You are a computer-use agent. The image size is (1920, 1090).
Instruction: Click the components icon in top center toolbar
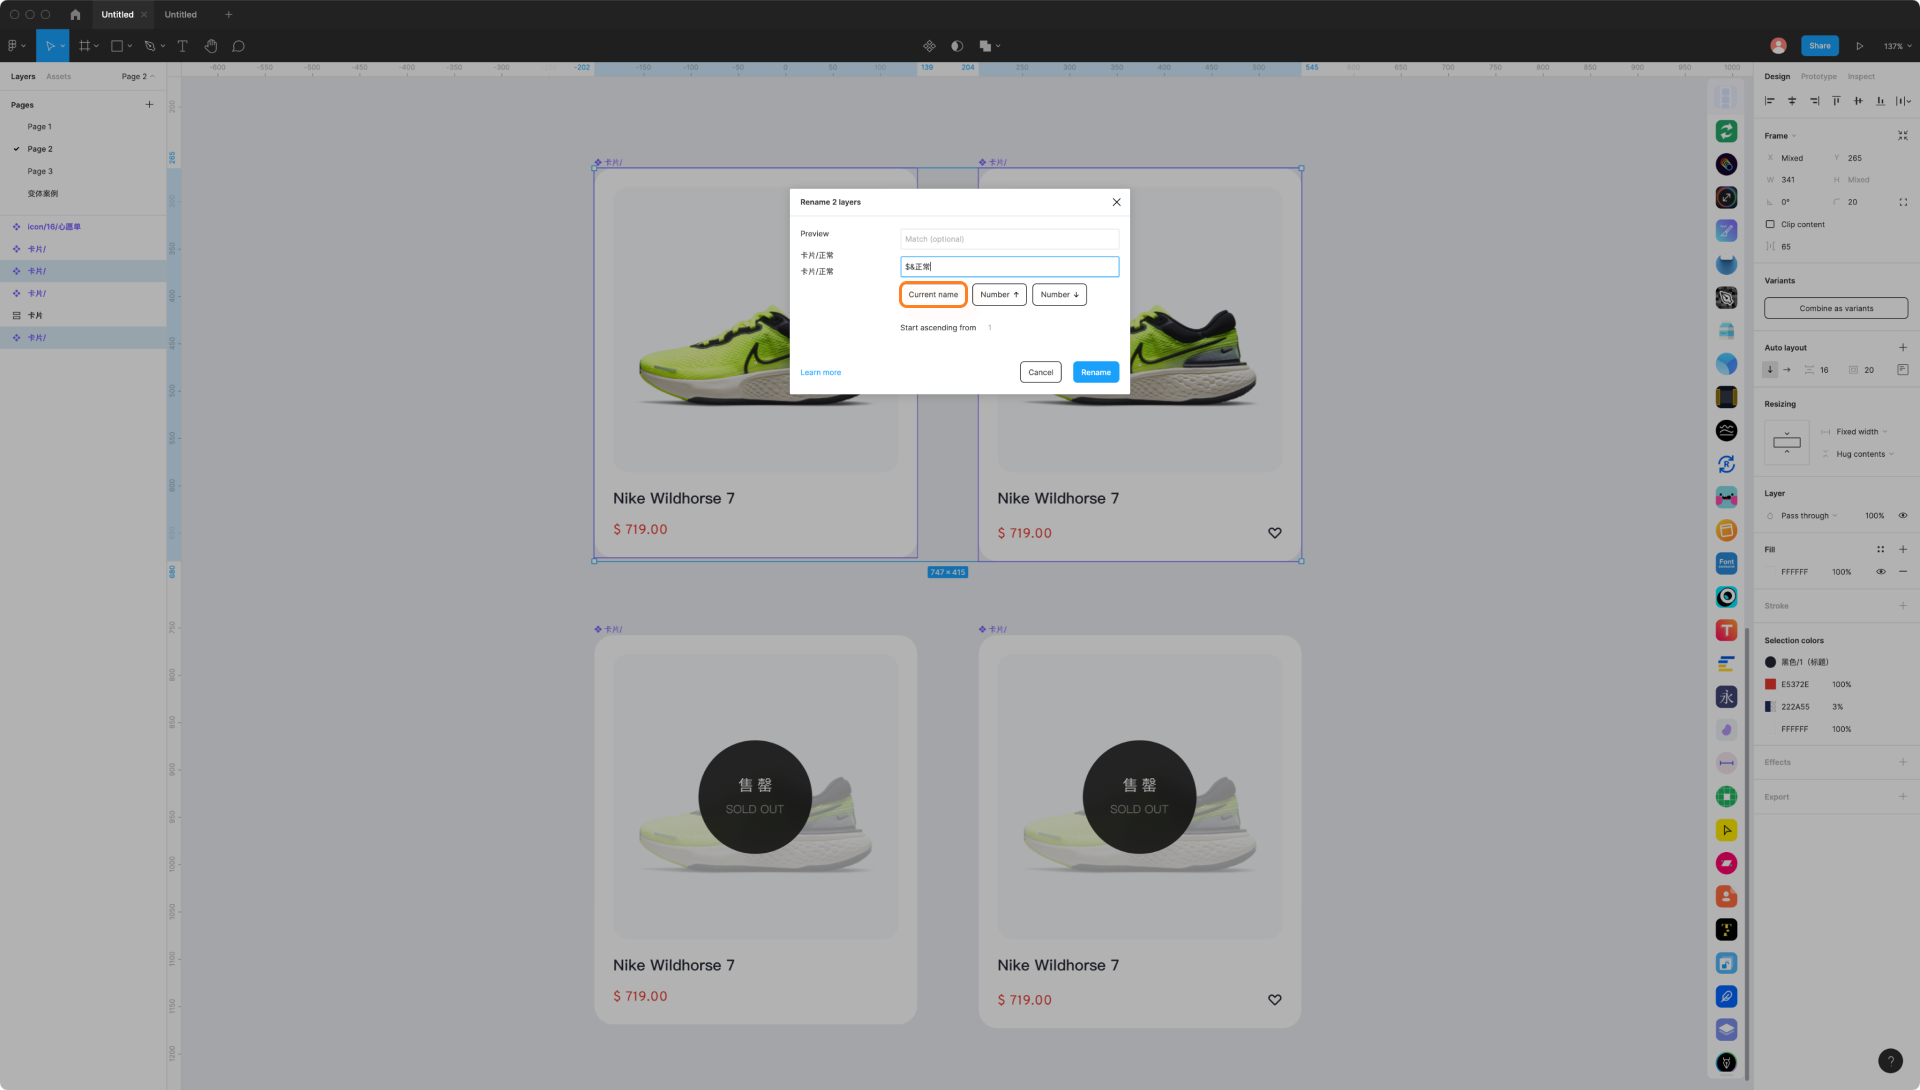point(929,46)
